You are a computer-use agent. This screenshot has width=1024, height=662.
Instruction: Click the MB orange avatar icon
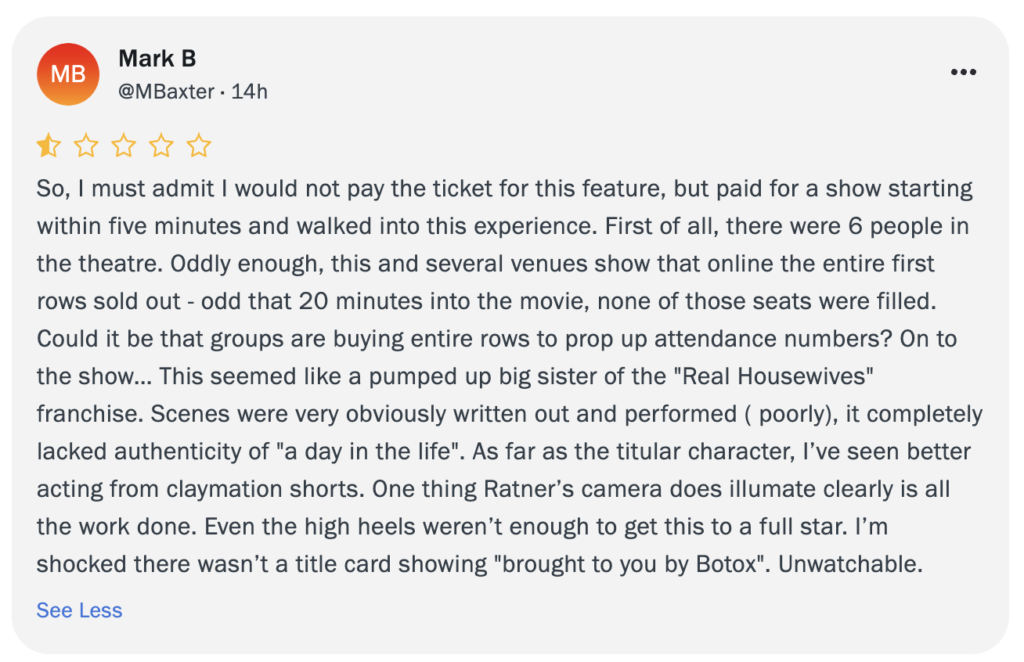(68, 74)
